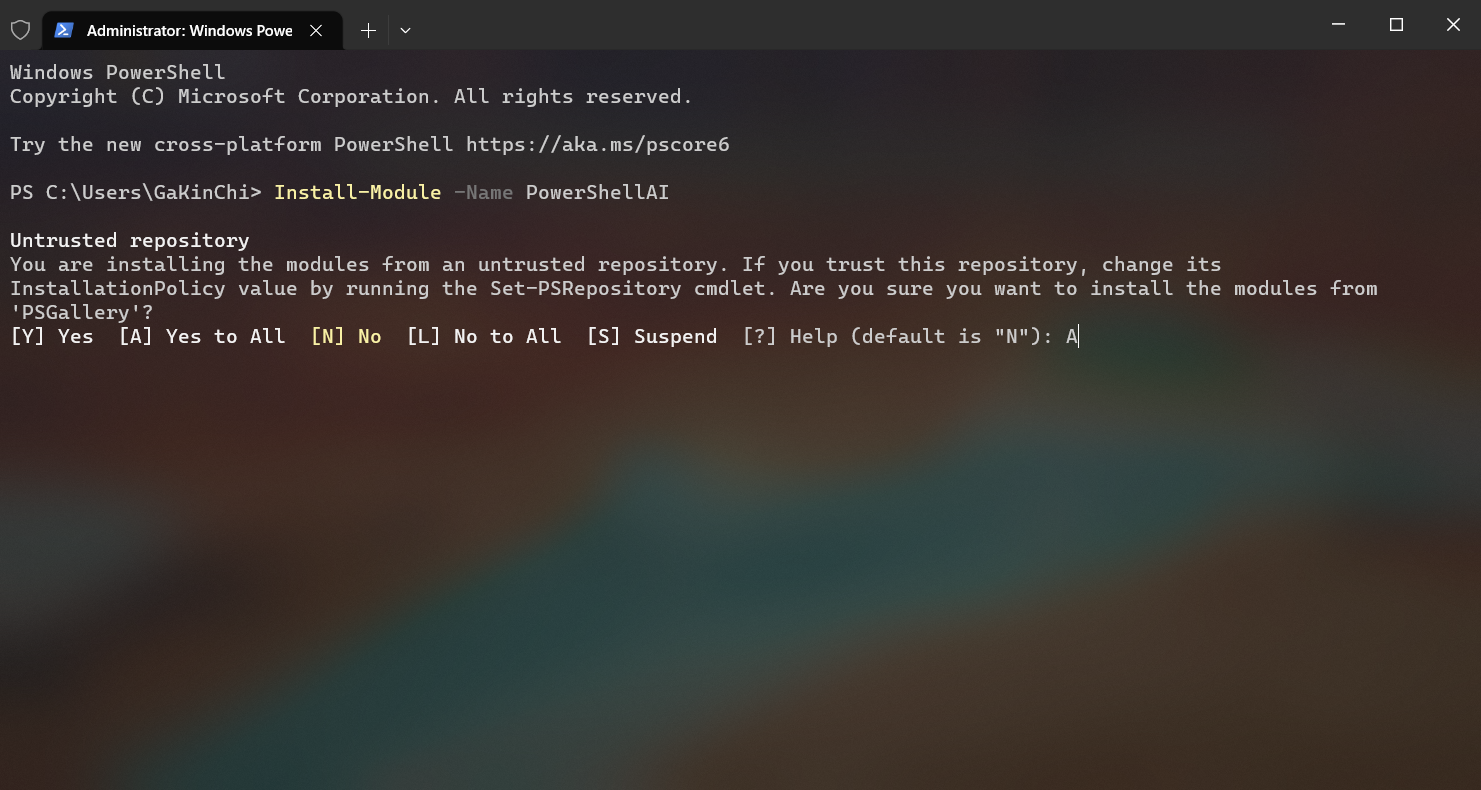Maximize the Terminal window
1481x790 pixels.
point(1396,25)
